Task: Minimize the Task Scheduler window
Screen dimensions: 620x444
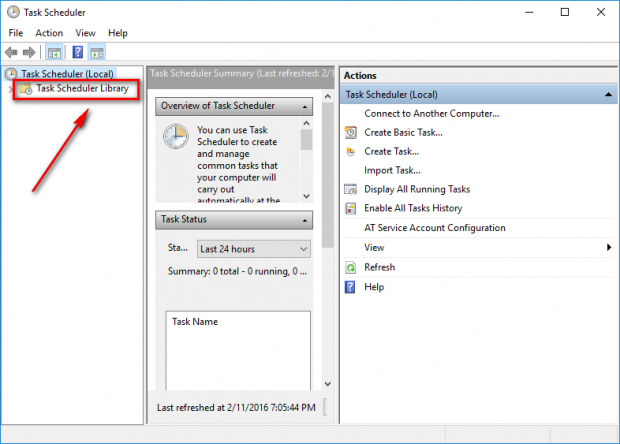Action: 529,12
